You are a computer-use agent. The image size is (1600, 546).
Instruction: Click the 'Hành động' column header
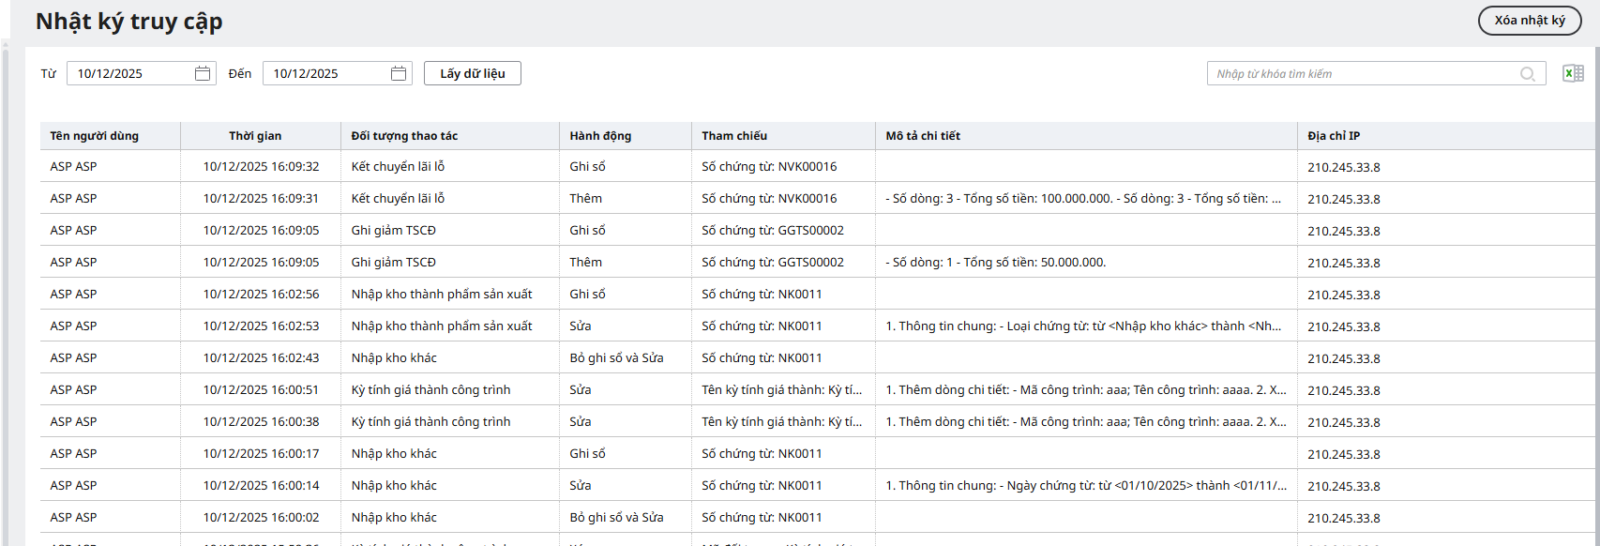[x=600, y=136]
